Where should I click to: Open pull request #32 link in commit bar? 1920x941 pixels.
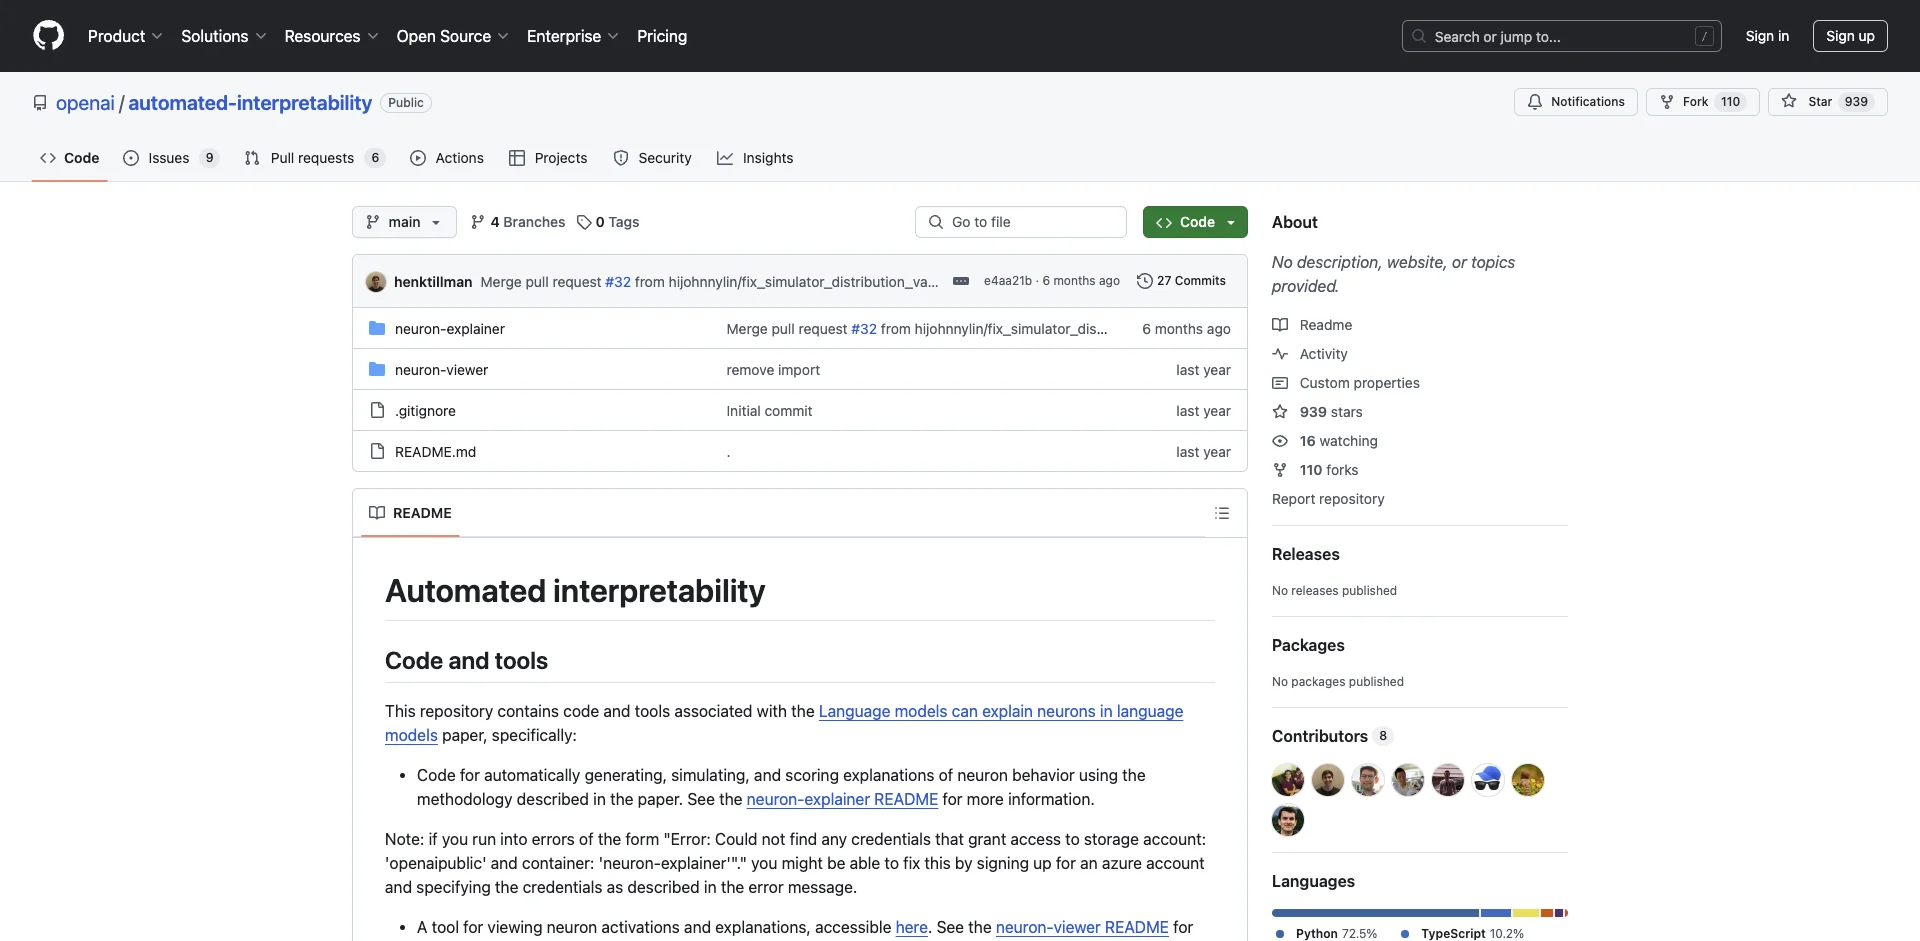coord(618,282)
